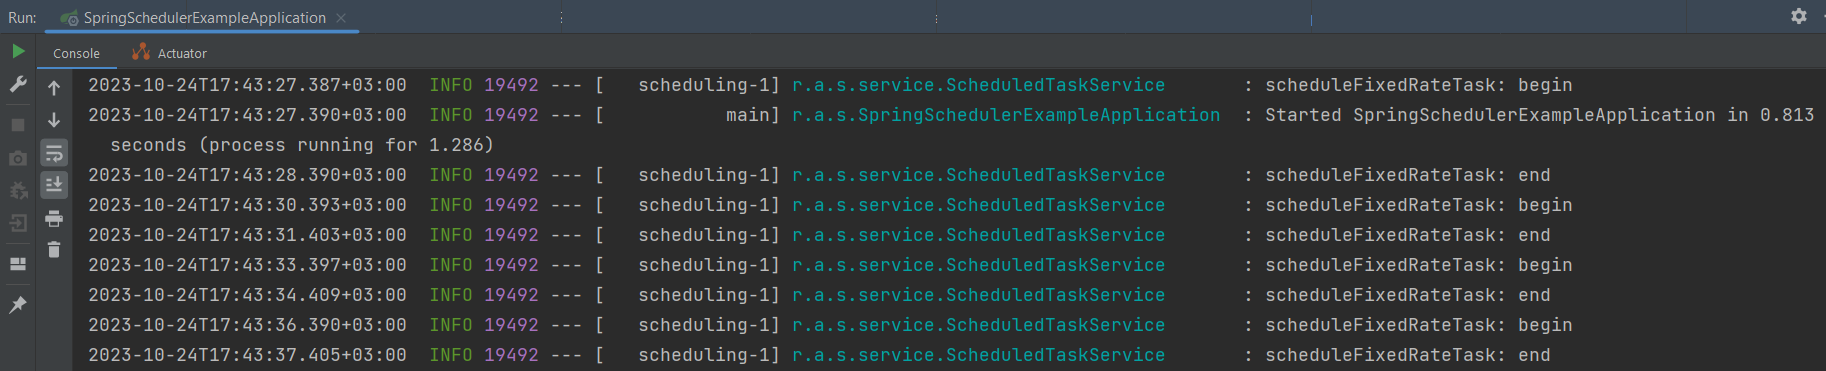Click the 'main]' thread name in the log

pos(753,115)
